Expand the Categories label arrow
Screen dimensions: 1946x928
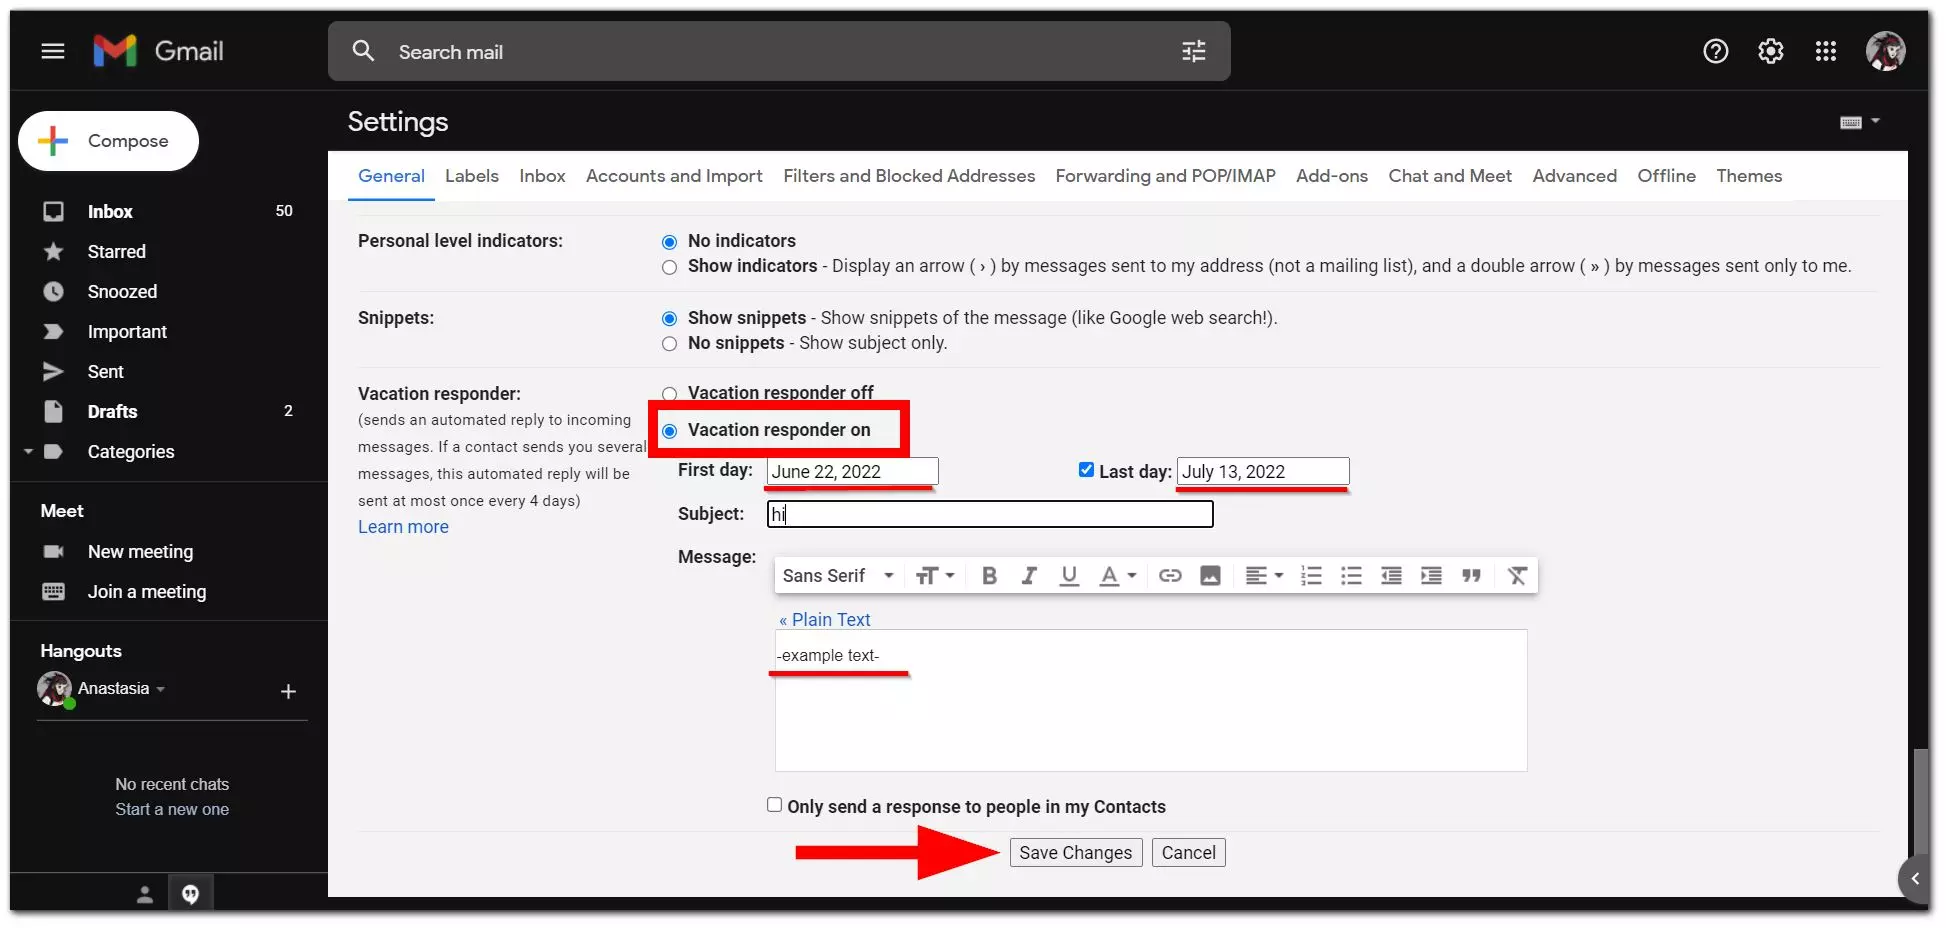(x=28, y=452)
